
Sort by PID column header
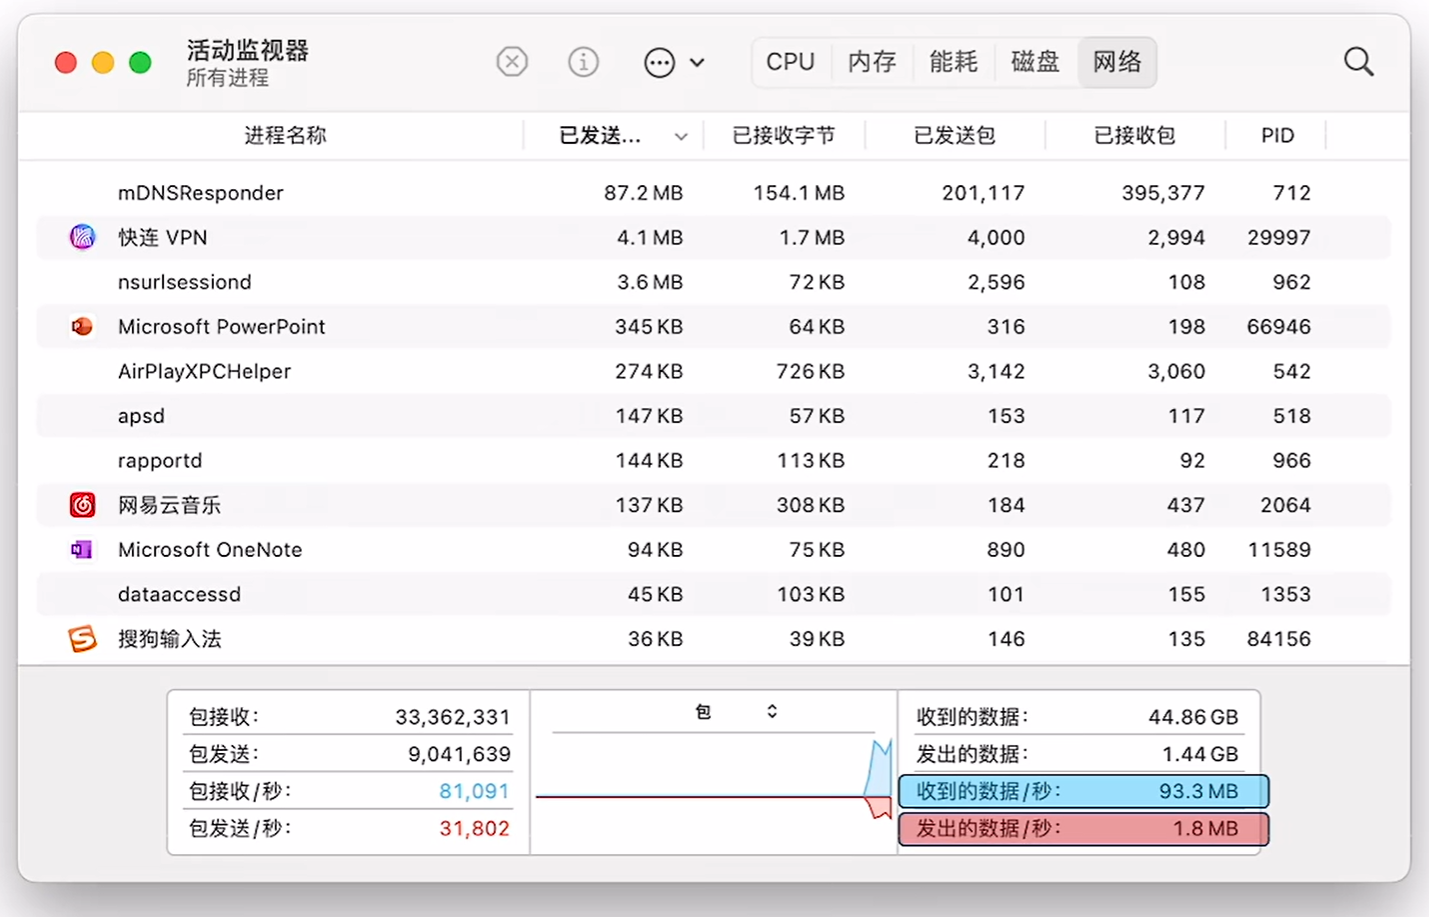click(1277, 135)
